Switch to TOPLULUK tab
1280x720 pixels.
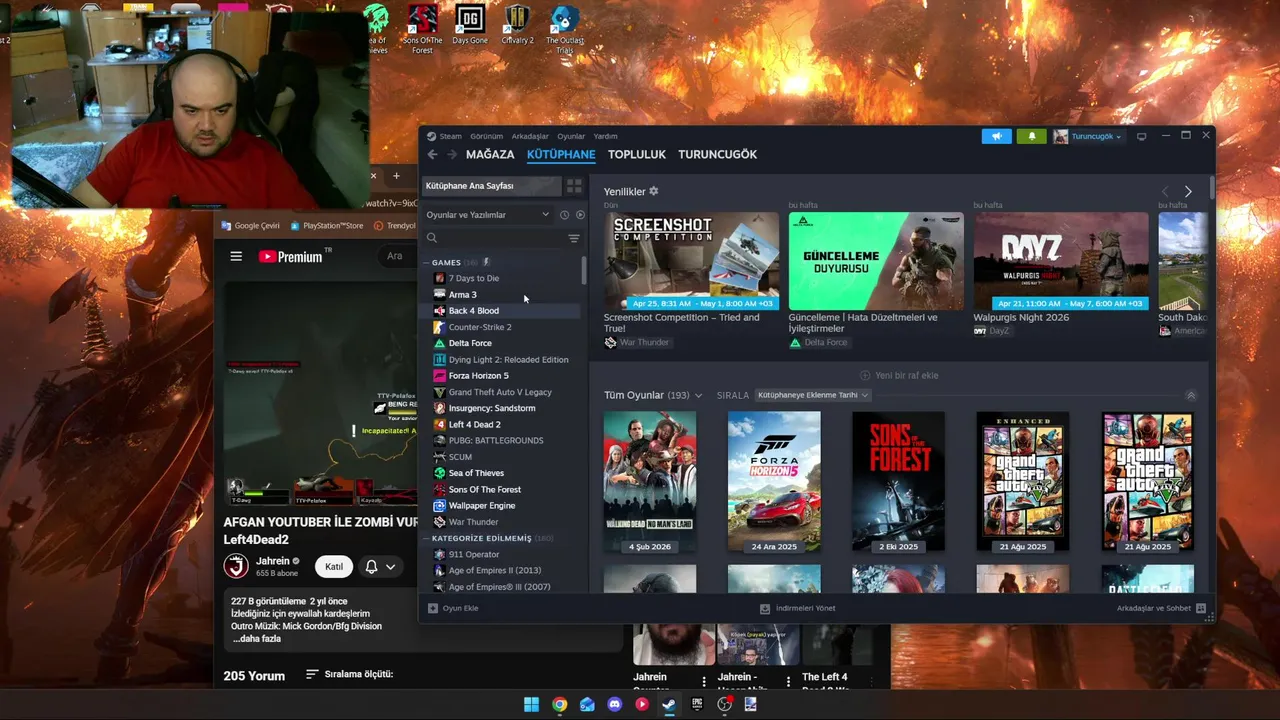pyautogui.click(x=637, y=155)
